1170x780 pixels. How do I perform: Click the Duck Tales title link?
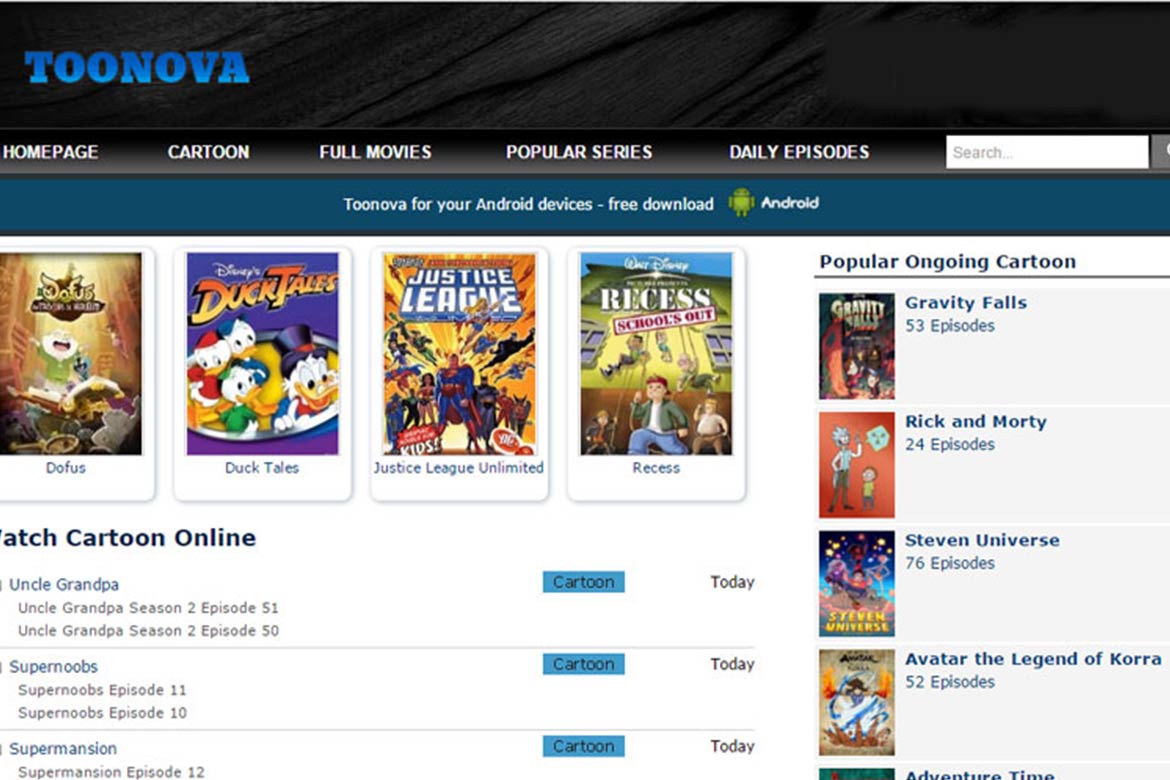(x=262, y=468)
